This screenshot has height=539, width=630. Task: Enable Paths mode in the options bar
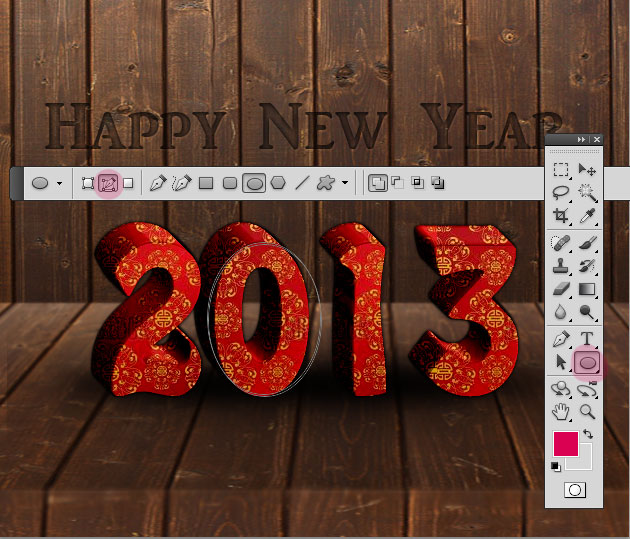pos(108,183)
